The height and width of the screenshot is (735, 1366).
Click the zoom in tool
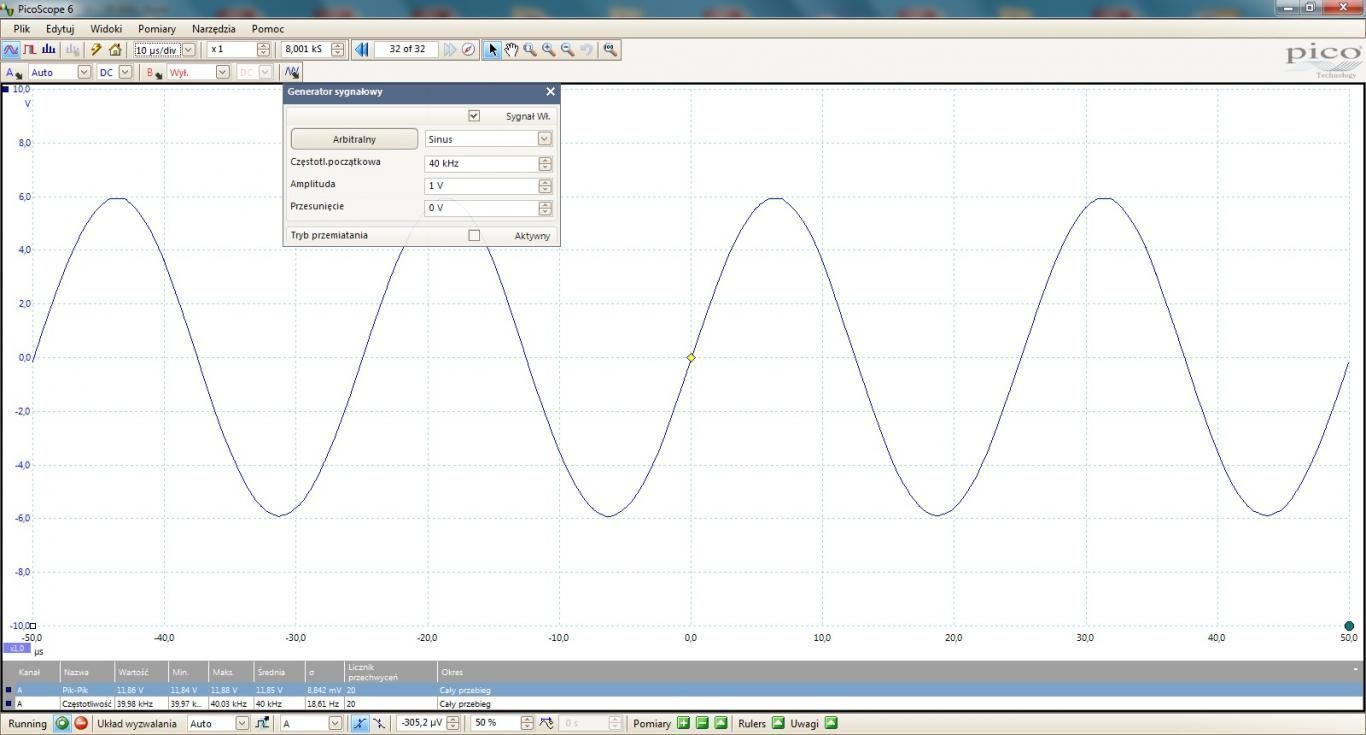point(549,49)
